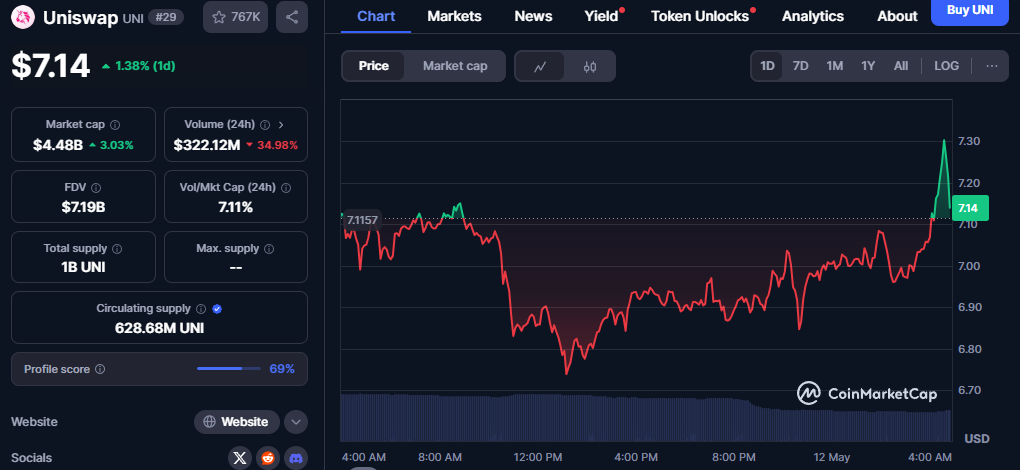Open the Website link button
1020x470 pixels.
coord(237,422)
